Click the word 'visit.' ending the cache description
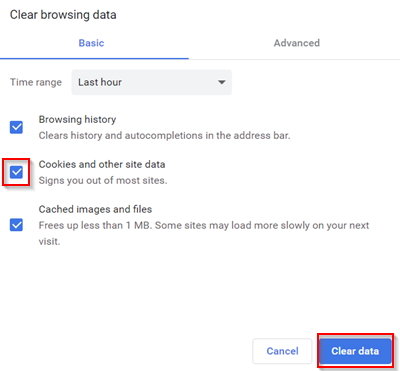 tap(49, 241)
